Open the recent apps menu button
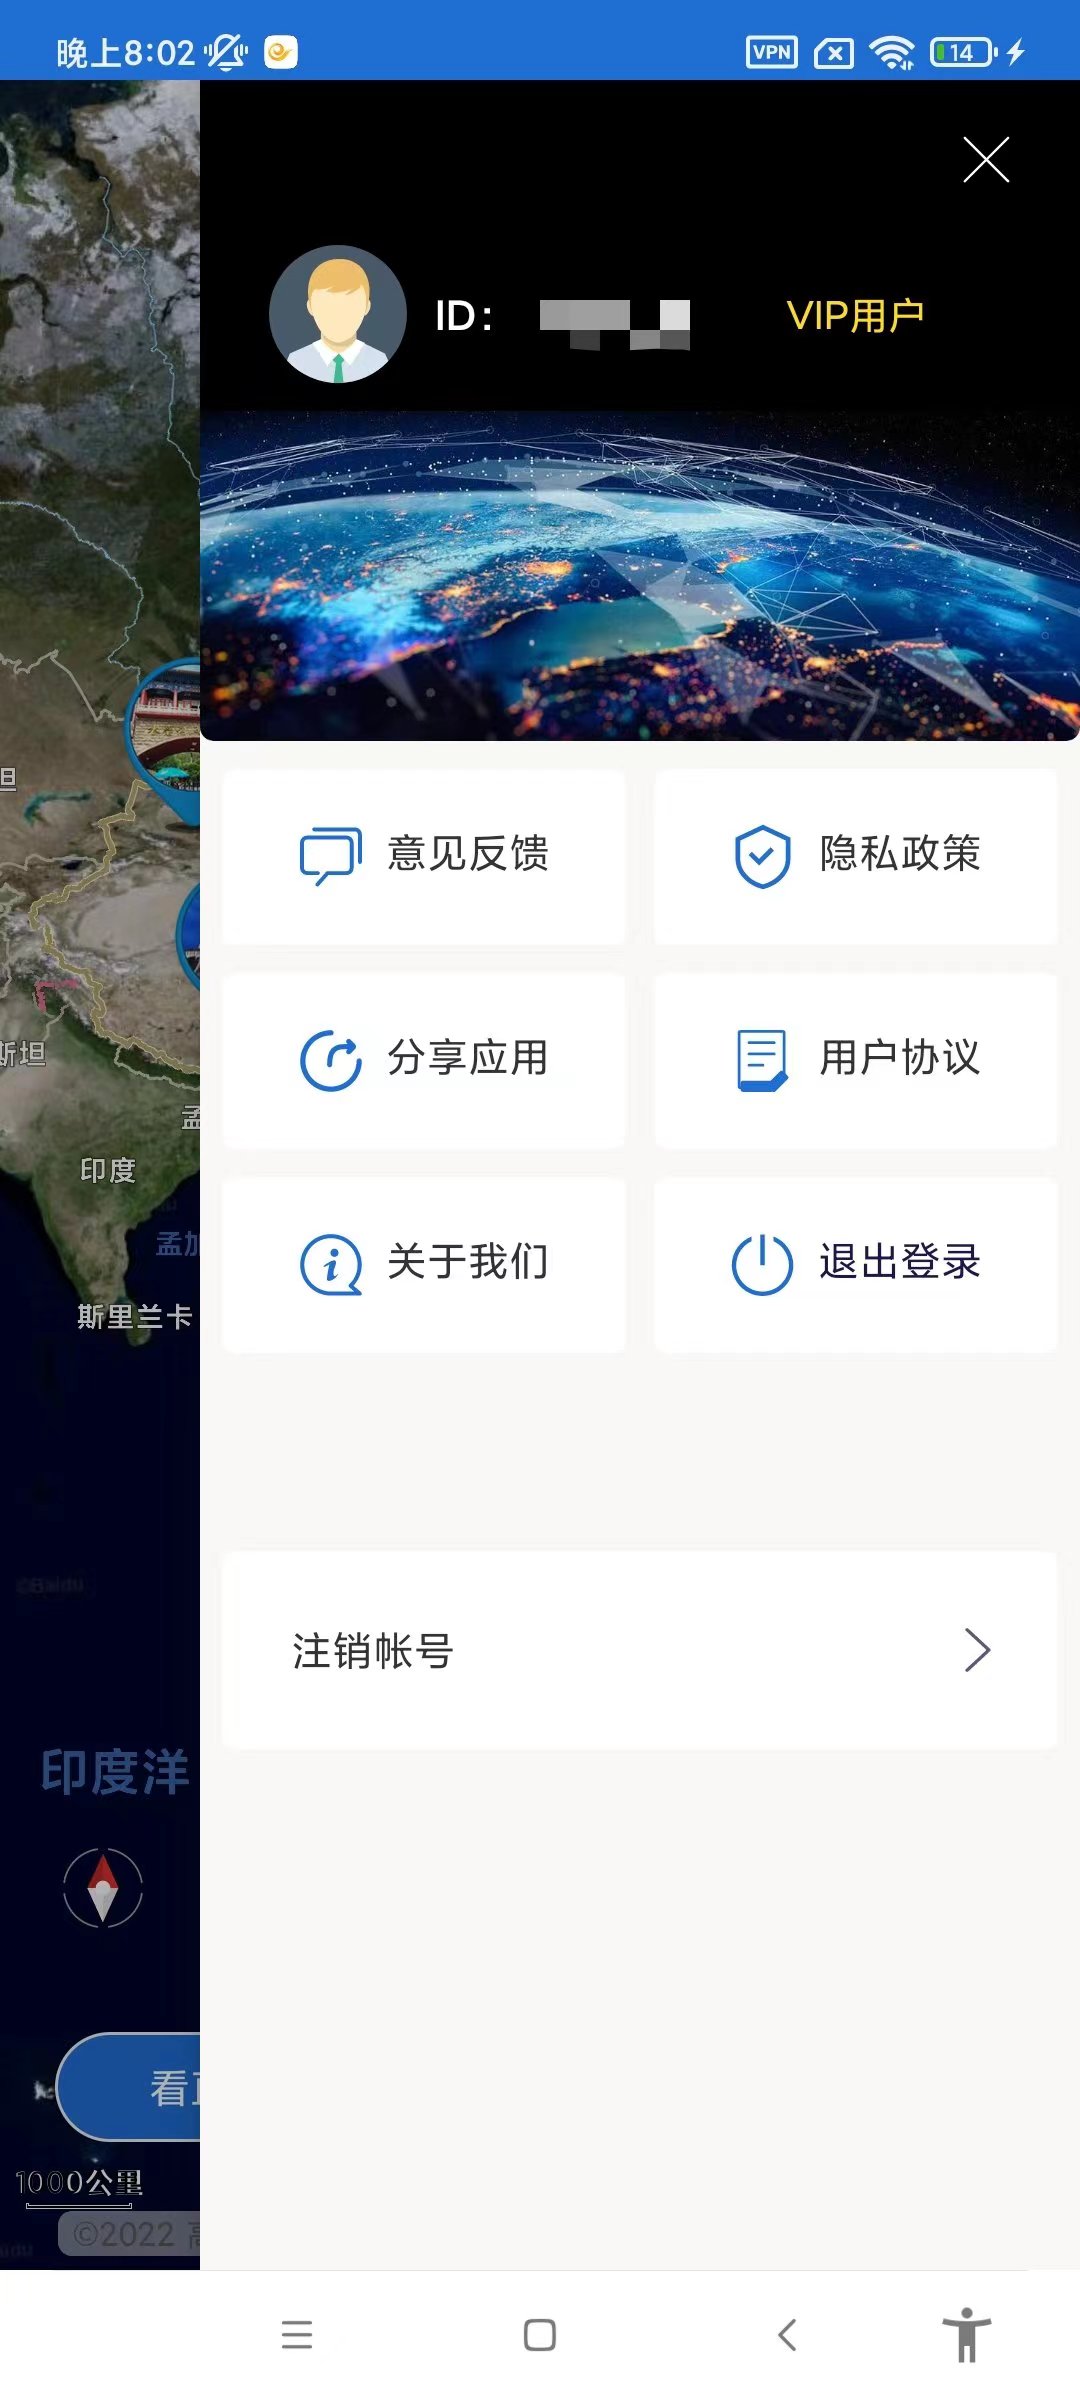 coord(297,2335)
